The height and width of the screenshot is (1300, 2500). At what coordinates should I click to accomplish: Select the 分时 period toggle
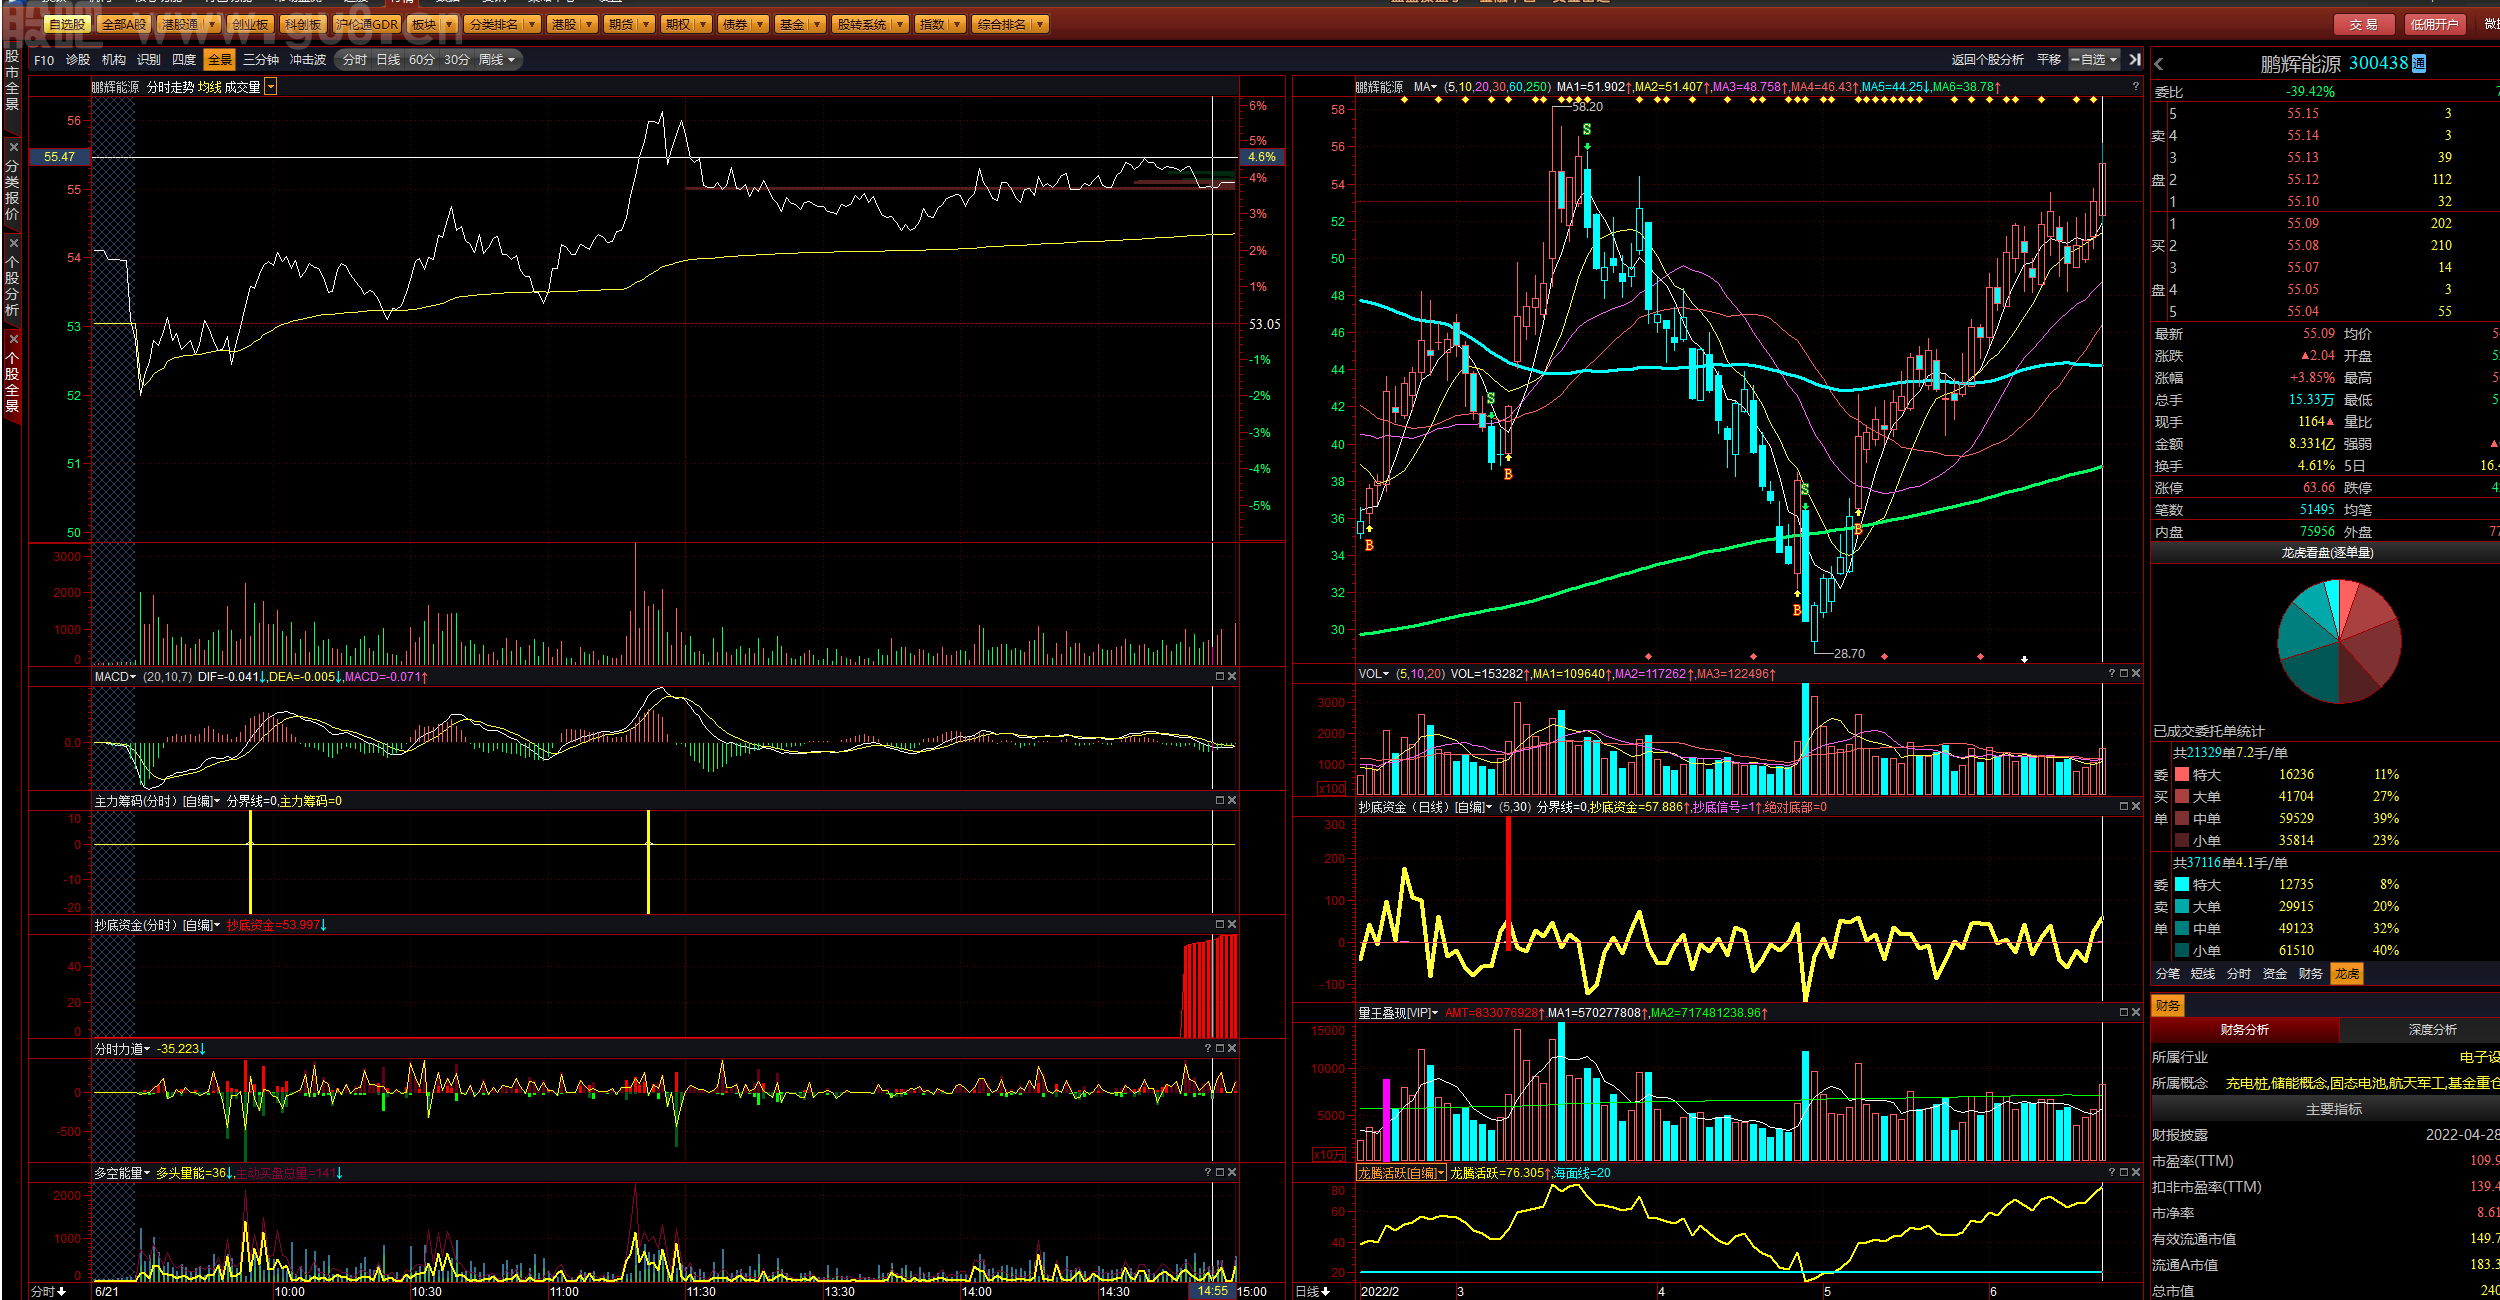coord(354,60)
